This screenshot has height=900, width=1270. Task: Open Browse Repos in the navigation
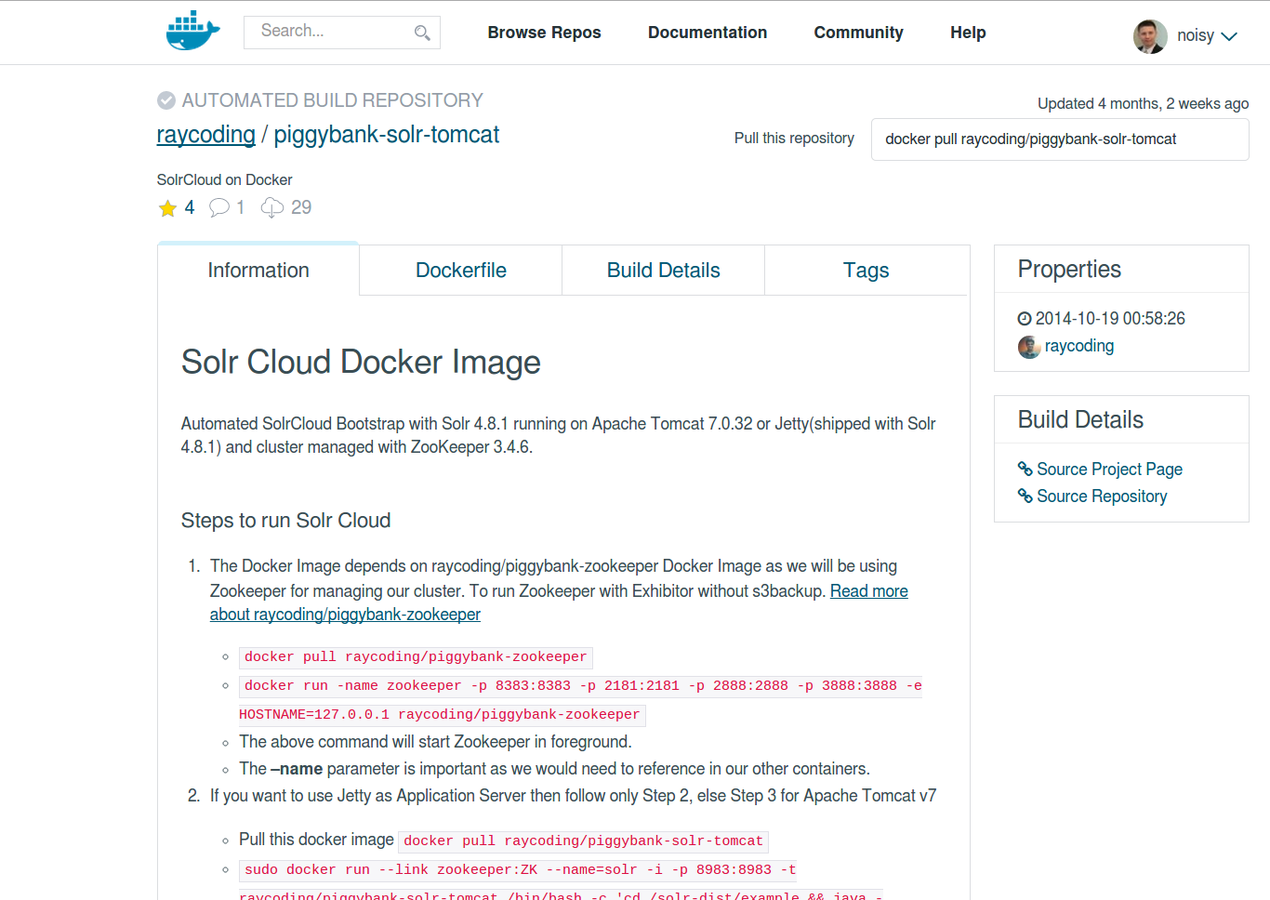pyautogui.click(x=544, y=33)
